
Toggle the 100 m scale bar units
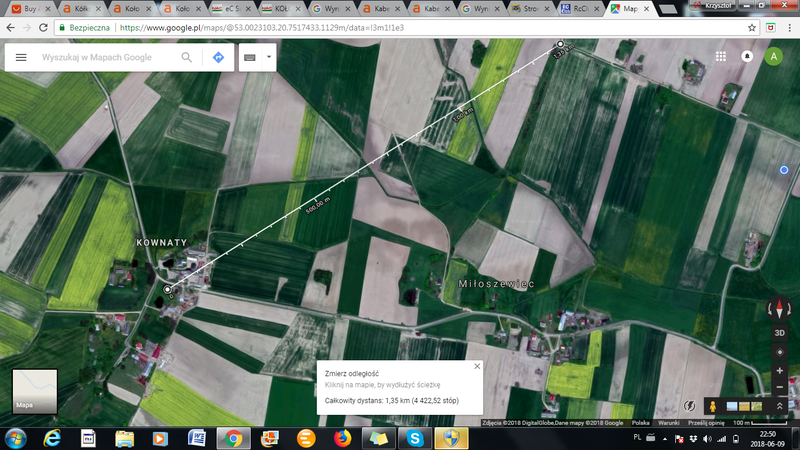click(x=760, y=423)
